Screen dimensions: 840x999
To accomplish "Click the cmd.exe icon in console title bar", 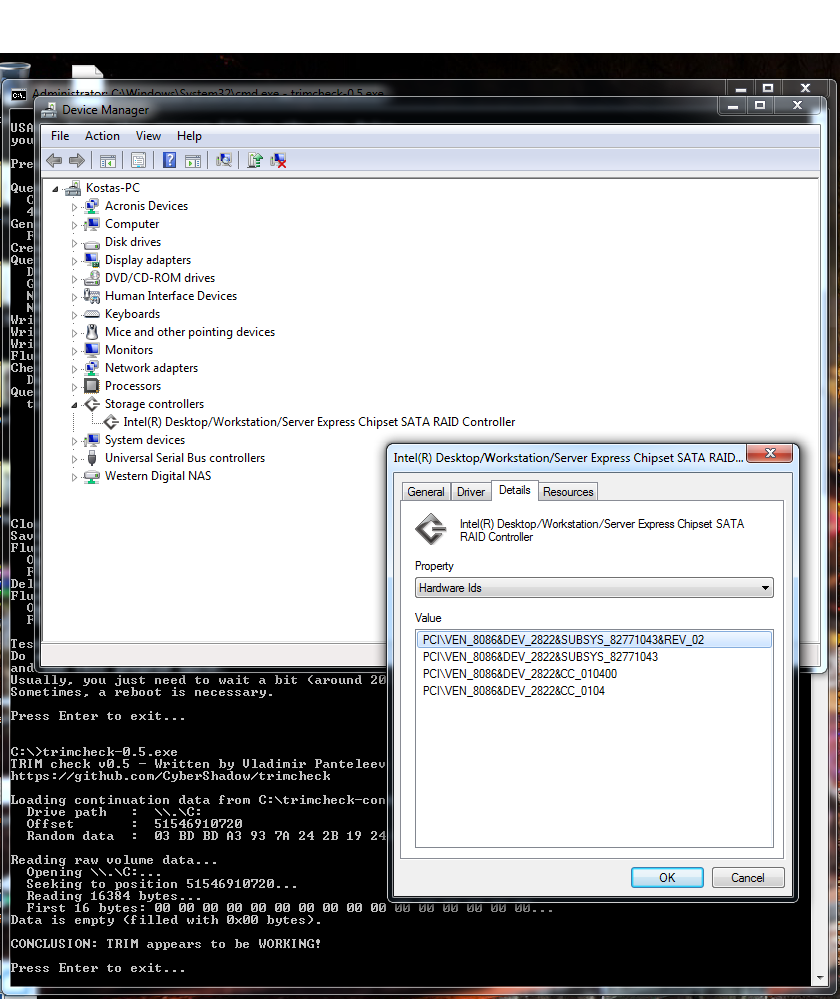I will tap(18, 95).
